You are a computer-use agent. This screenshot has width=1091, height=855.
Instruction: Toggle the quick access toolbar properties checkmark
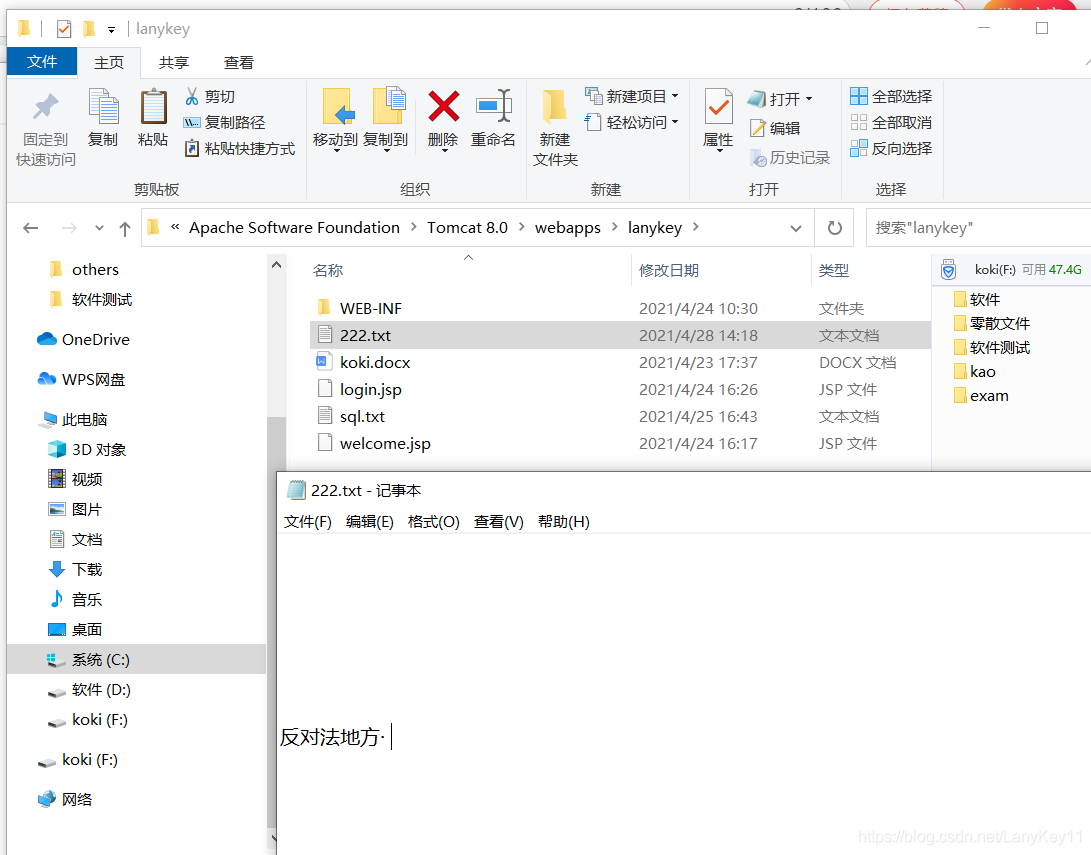(x=63, y=29)
